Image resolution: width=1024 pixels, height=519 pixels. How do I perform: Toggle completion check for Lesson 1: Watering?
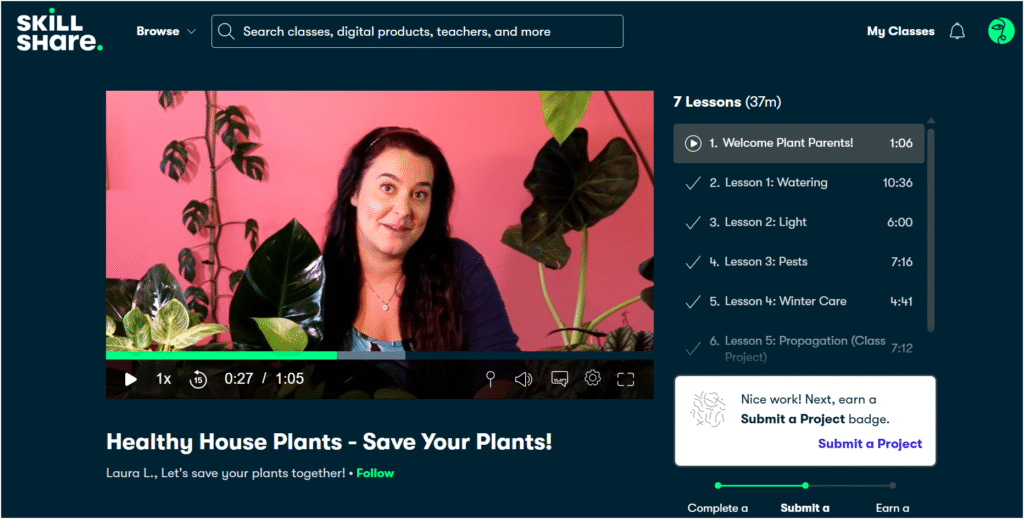[x=693, y=183]
